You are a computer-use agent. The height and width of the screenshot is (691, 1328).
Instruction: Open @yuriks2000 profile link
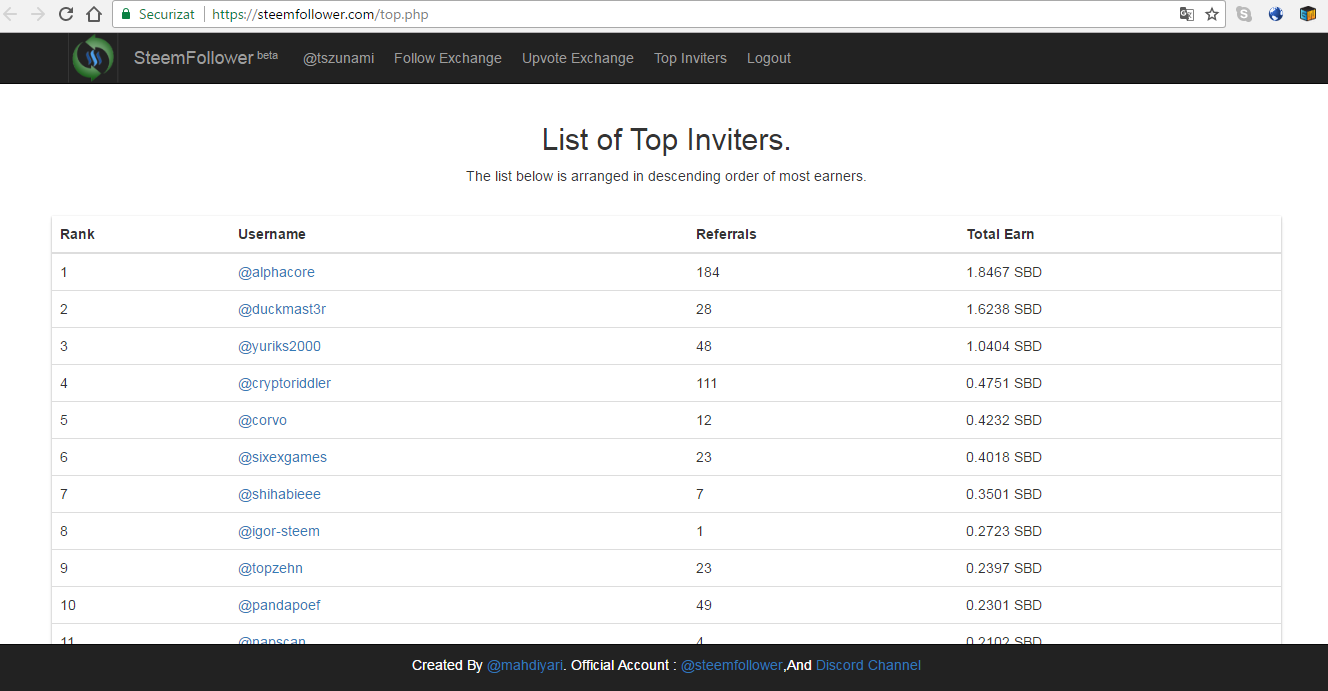(x=279, y=346)
